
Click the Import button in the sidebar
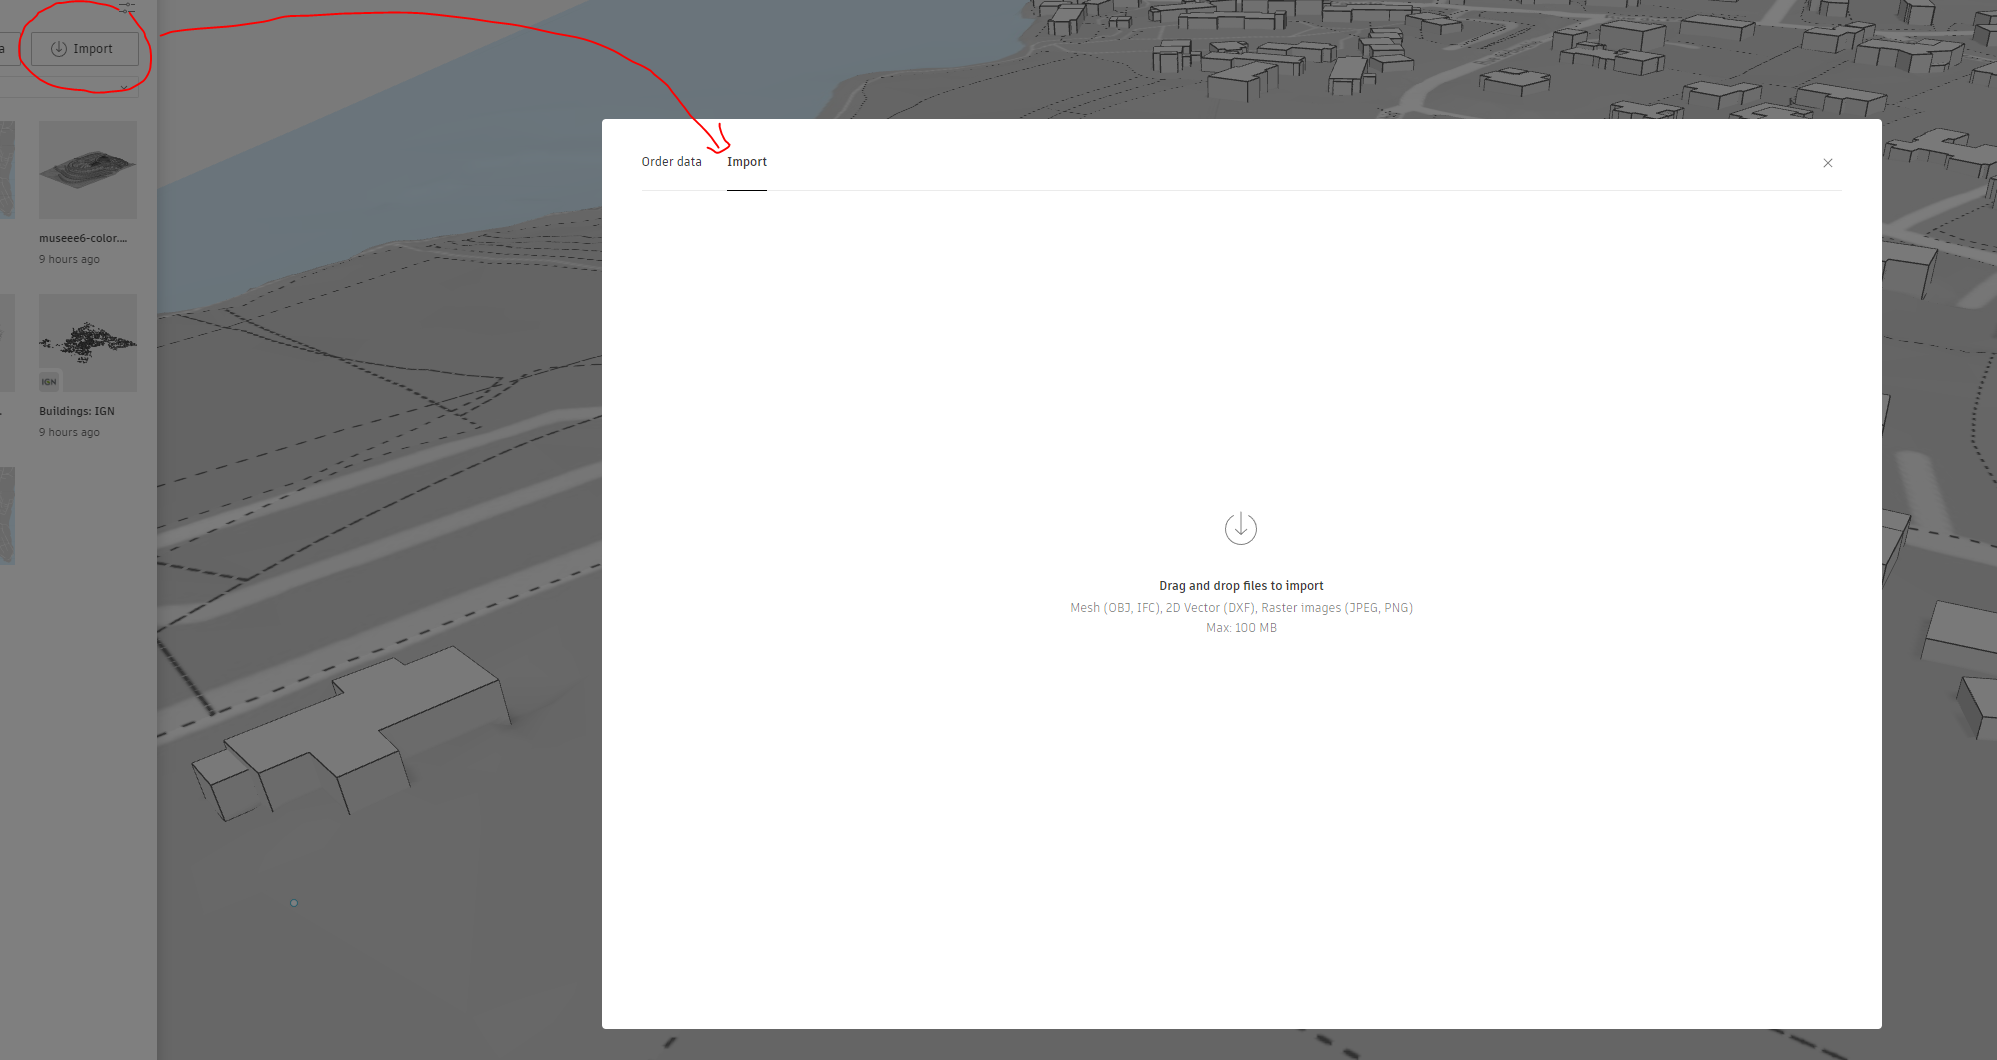pos(85,49)
